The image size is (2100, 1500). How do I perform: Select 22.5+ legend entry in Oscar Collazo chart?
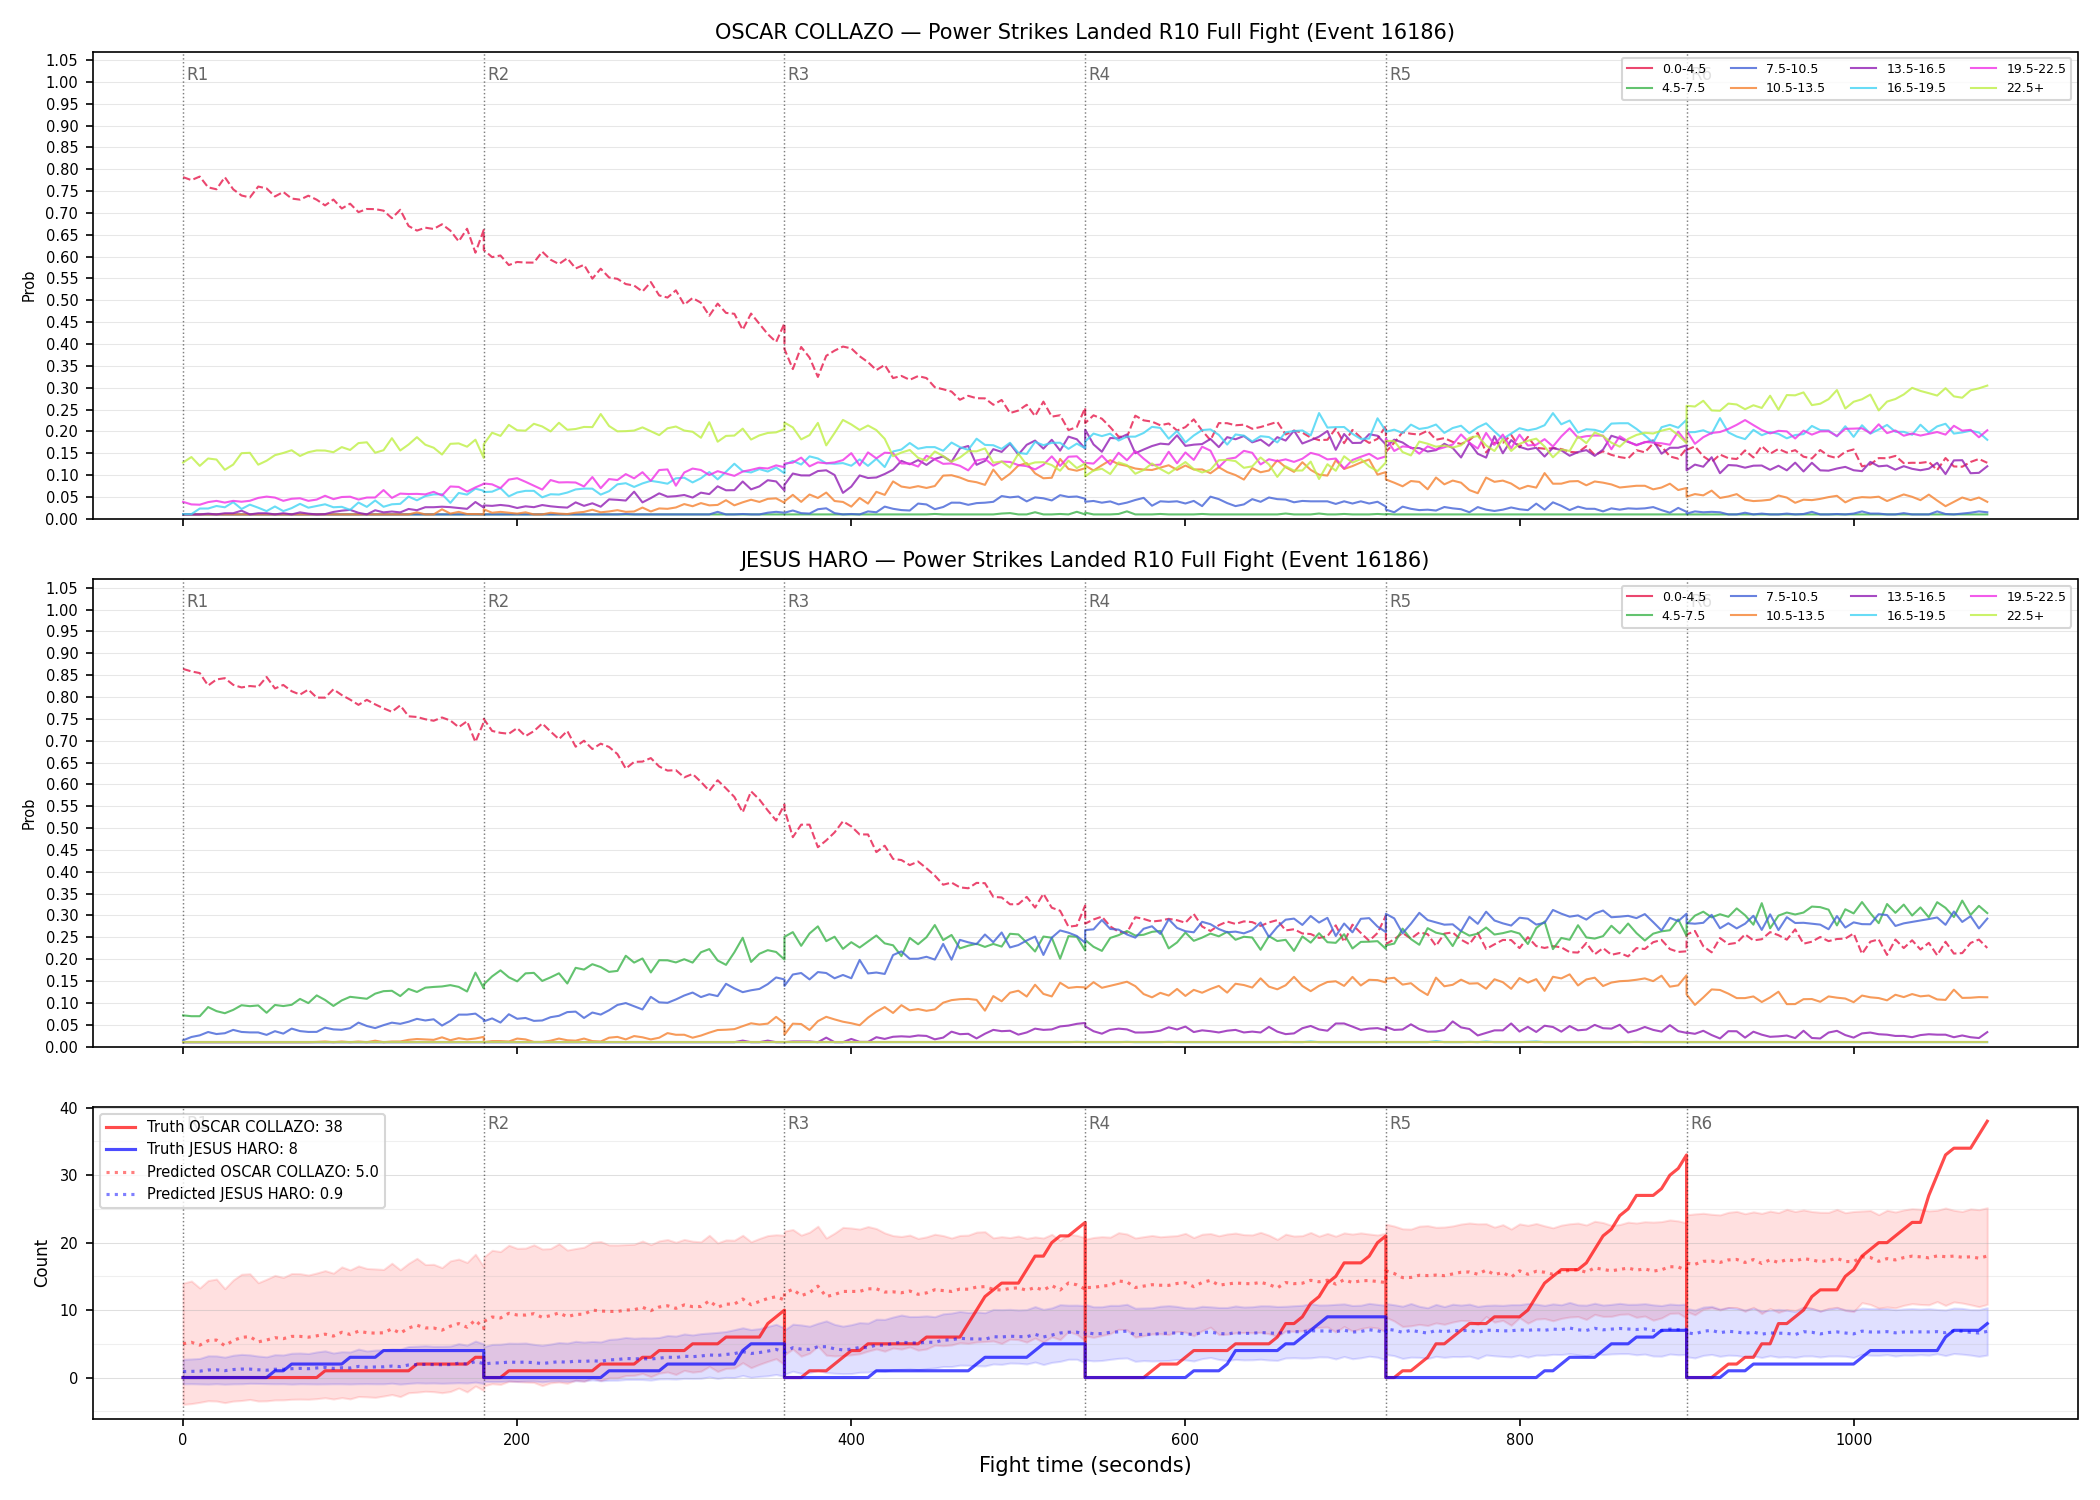(x=2007, y=88)
